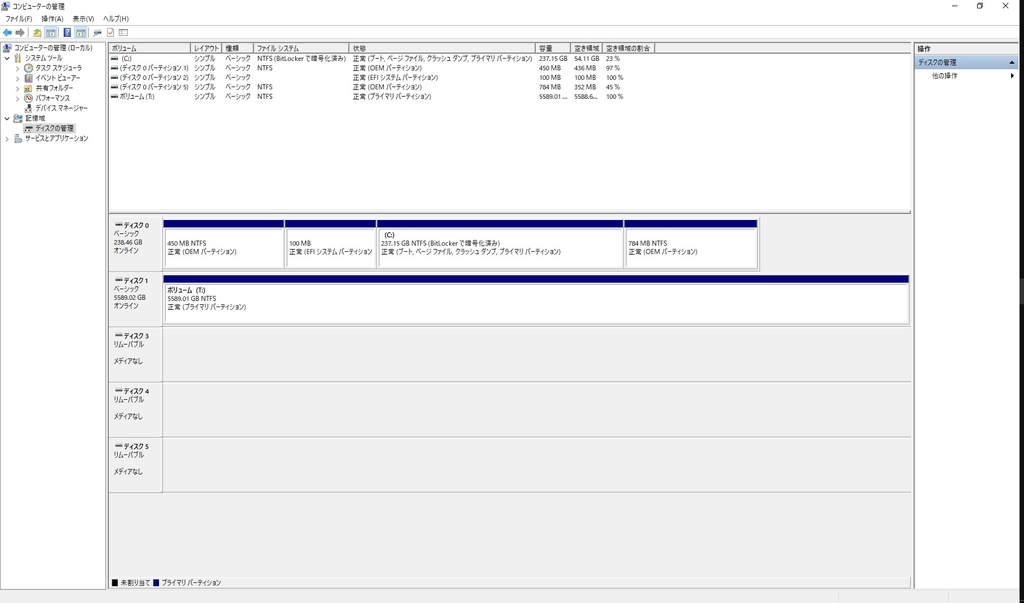Click the ディスクの管理 drive icon in tree

coord(29,129)
